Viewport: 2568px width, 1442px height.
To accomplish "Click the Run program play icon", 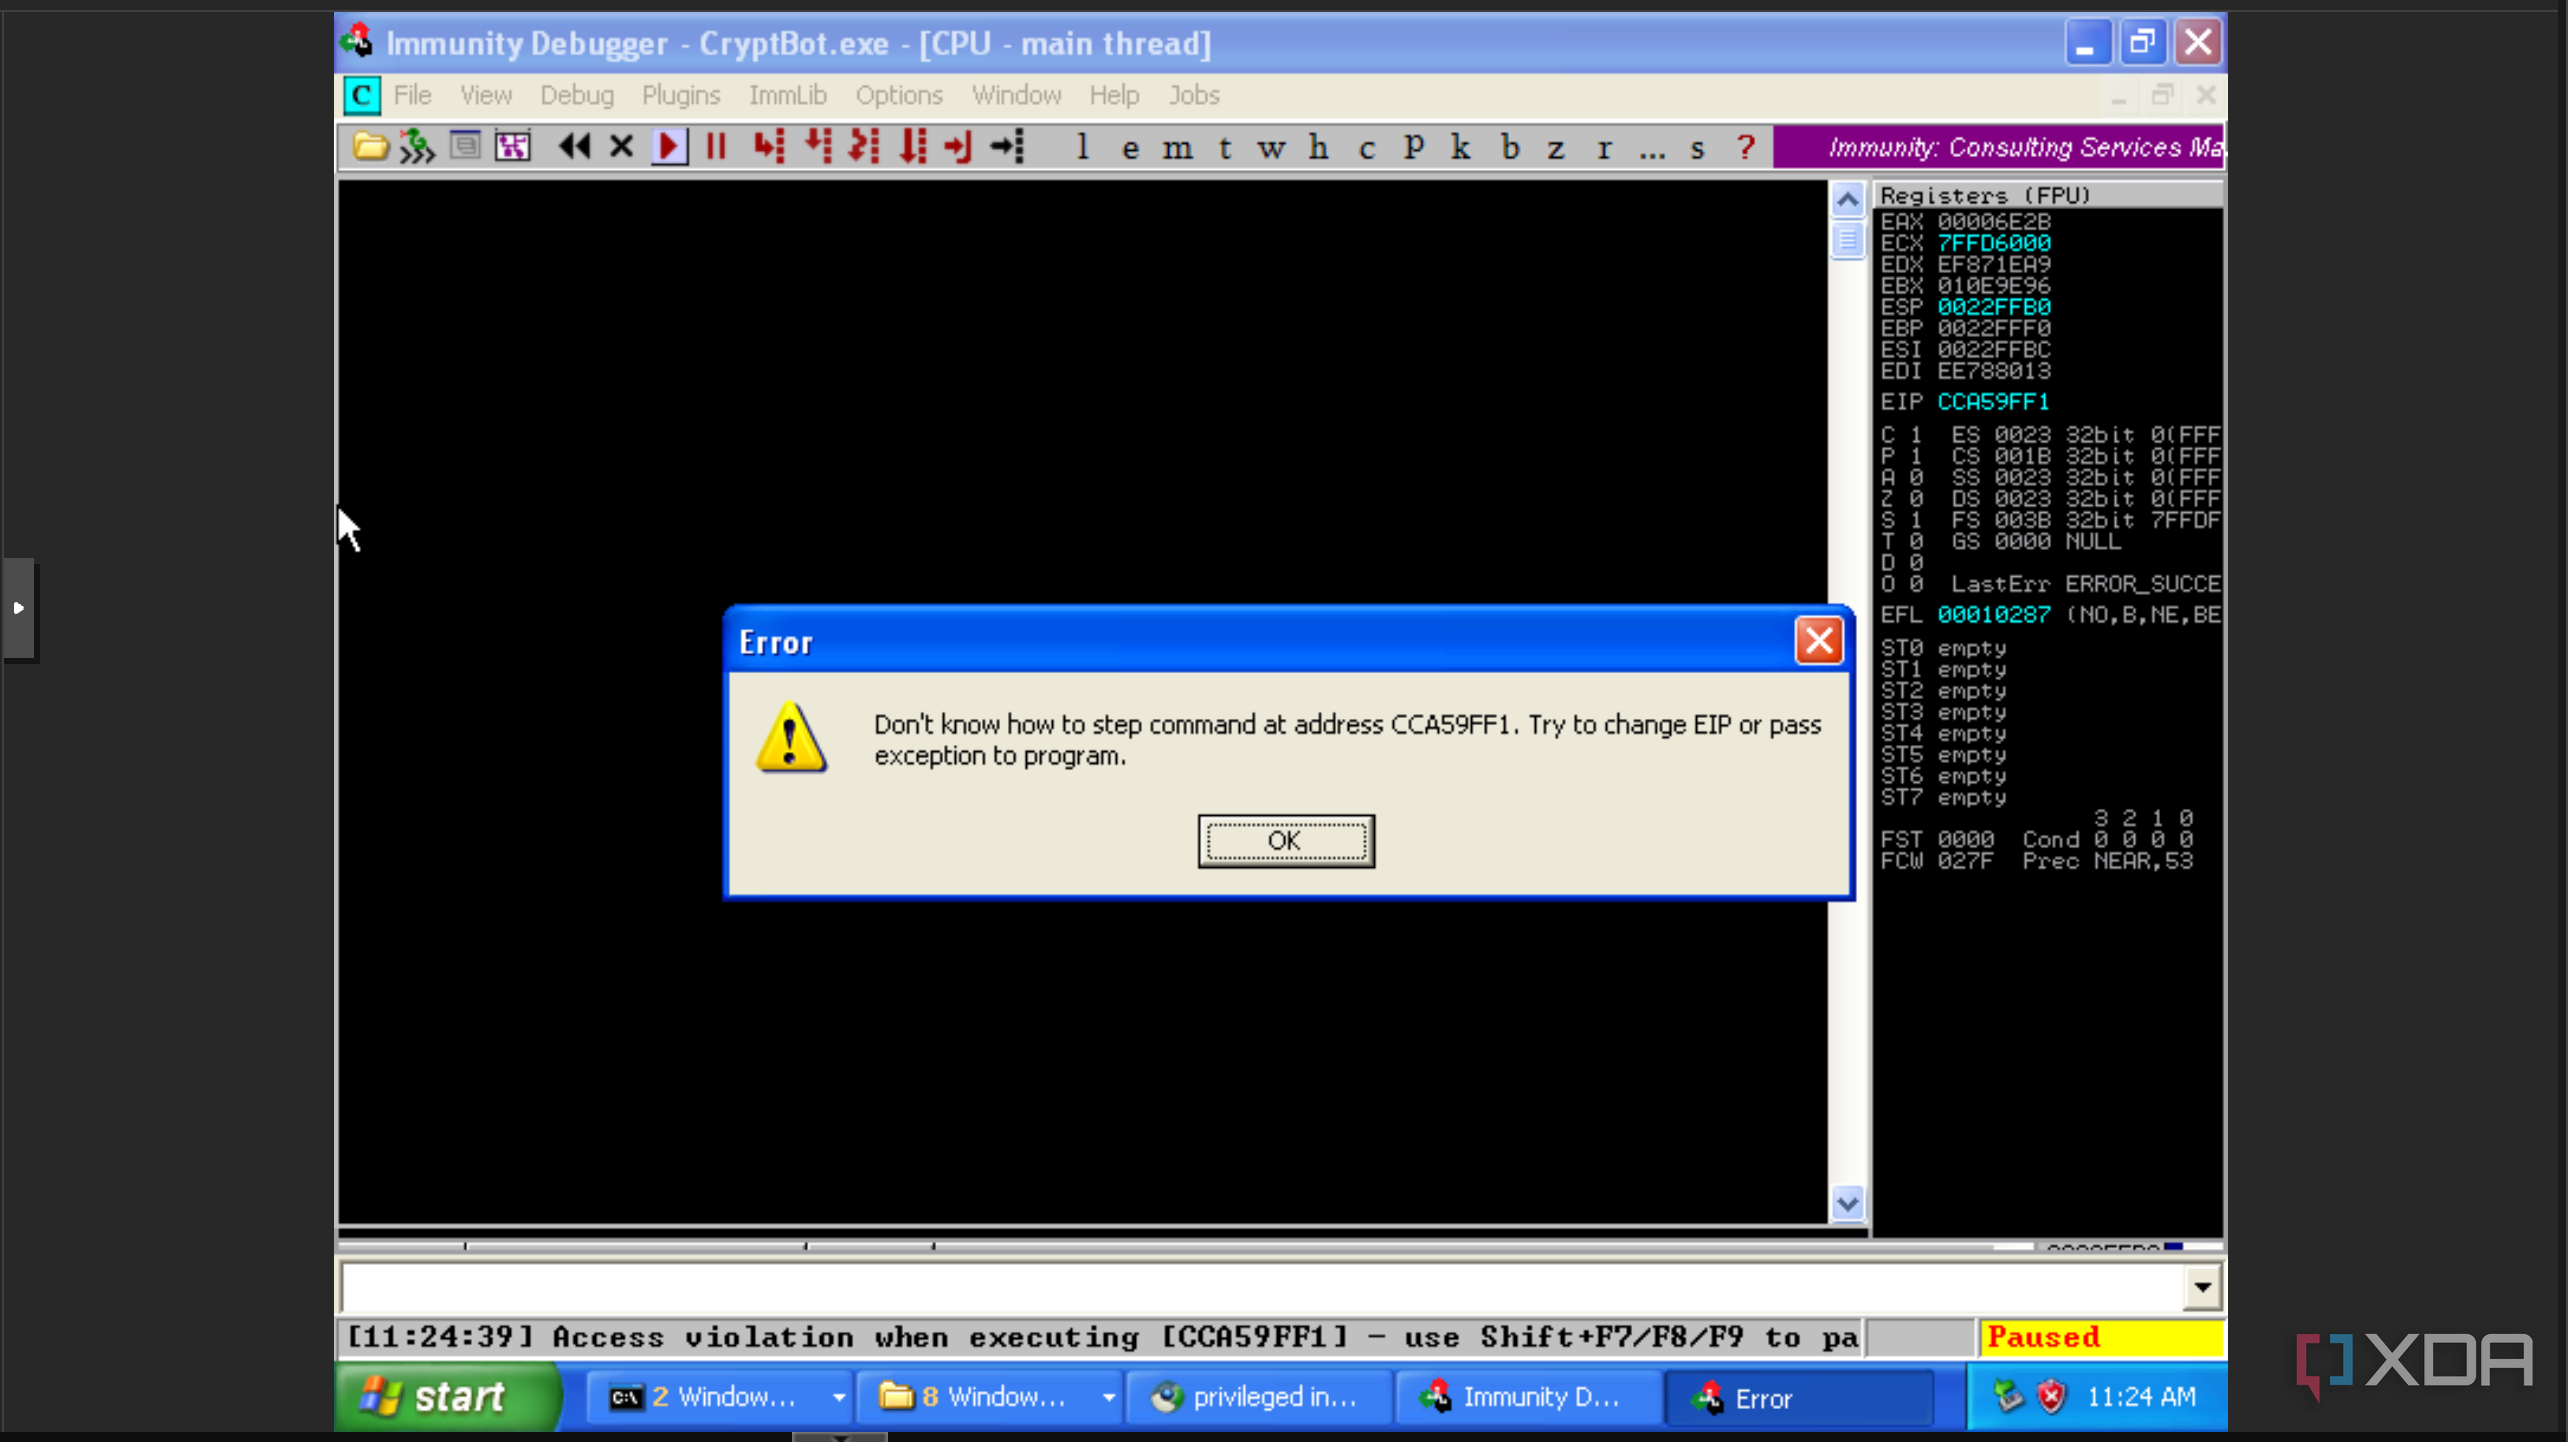I will tap(669, 147).
